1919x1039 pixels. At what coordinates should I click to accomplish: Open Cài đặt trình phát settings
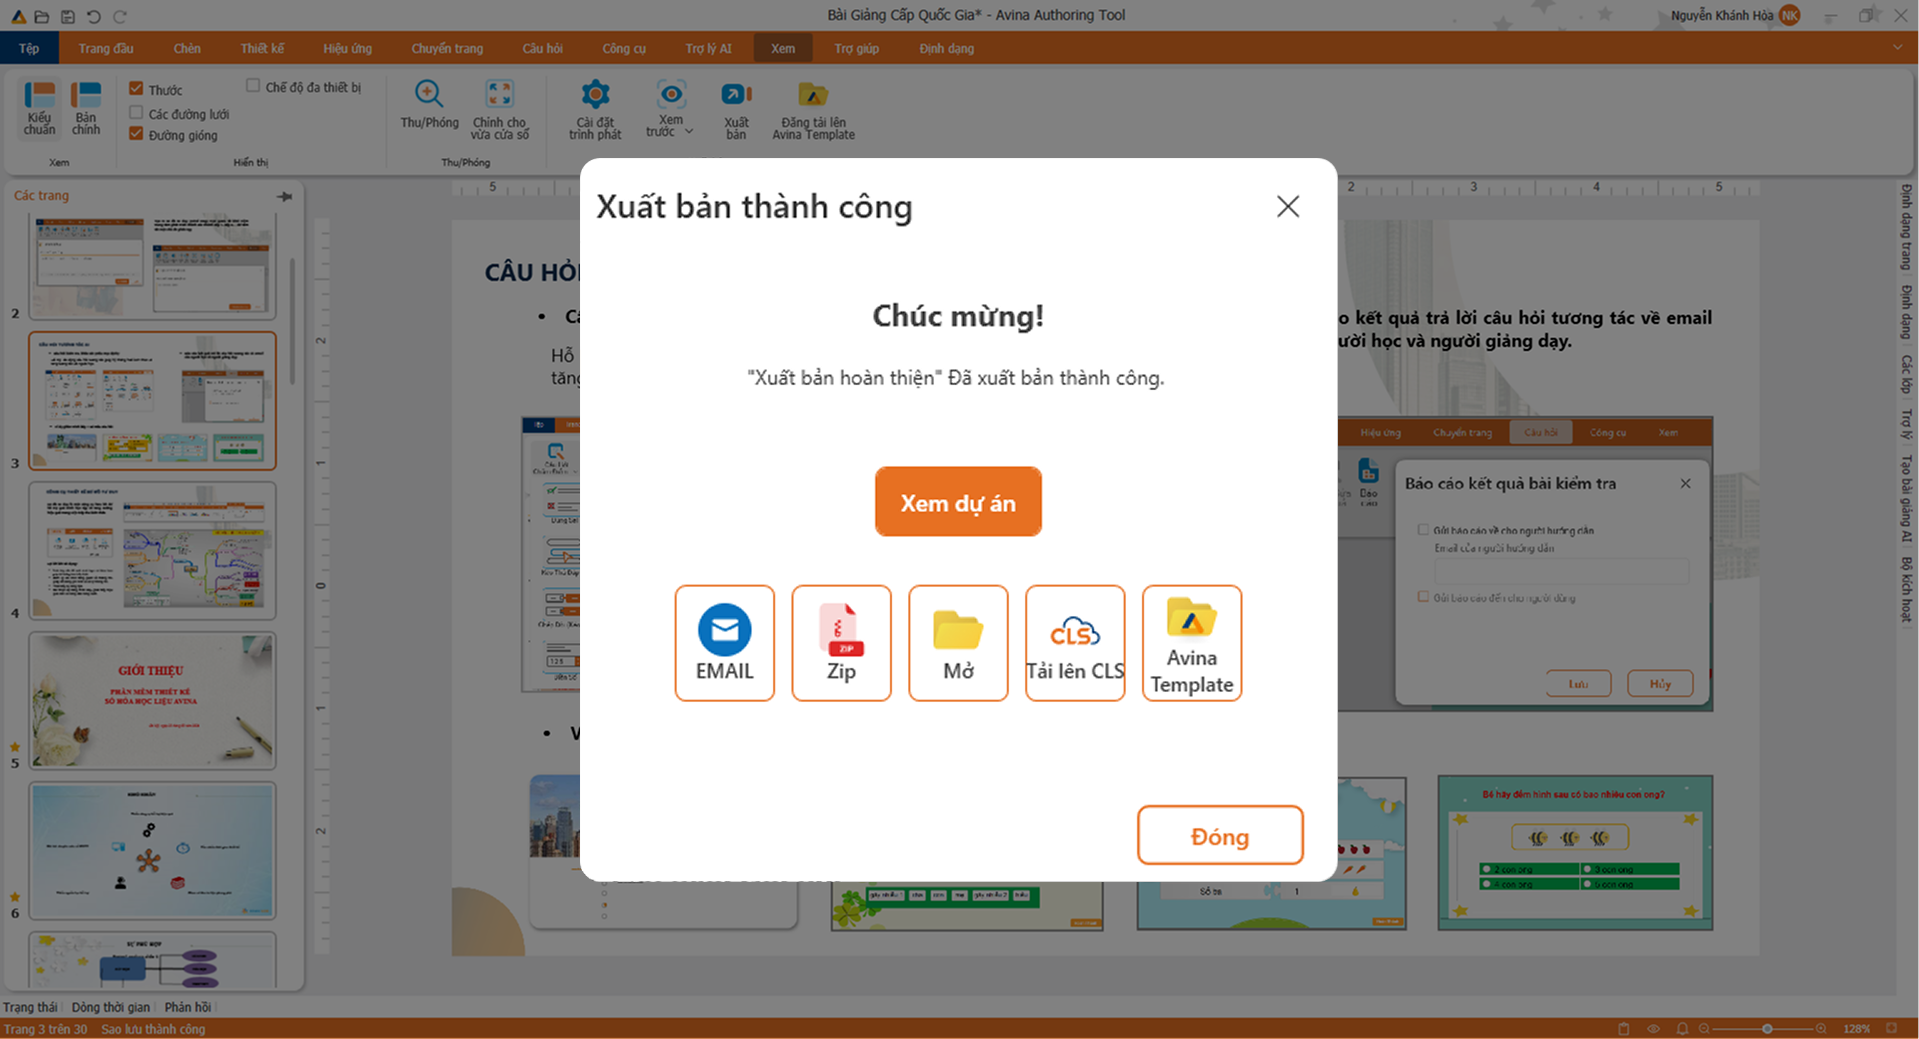(x=595, y=109)
